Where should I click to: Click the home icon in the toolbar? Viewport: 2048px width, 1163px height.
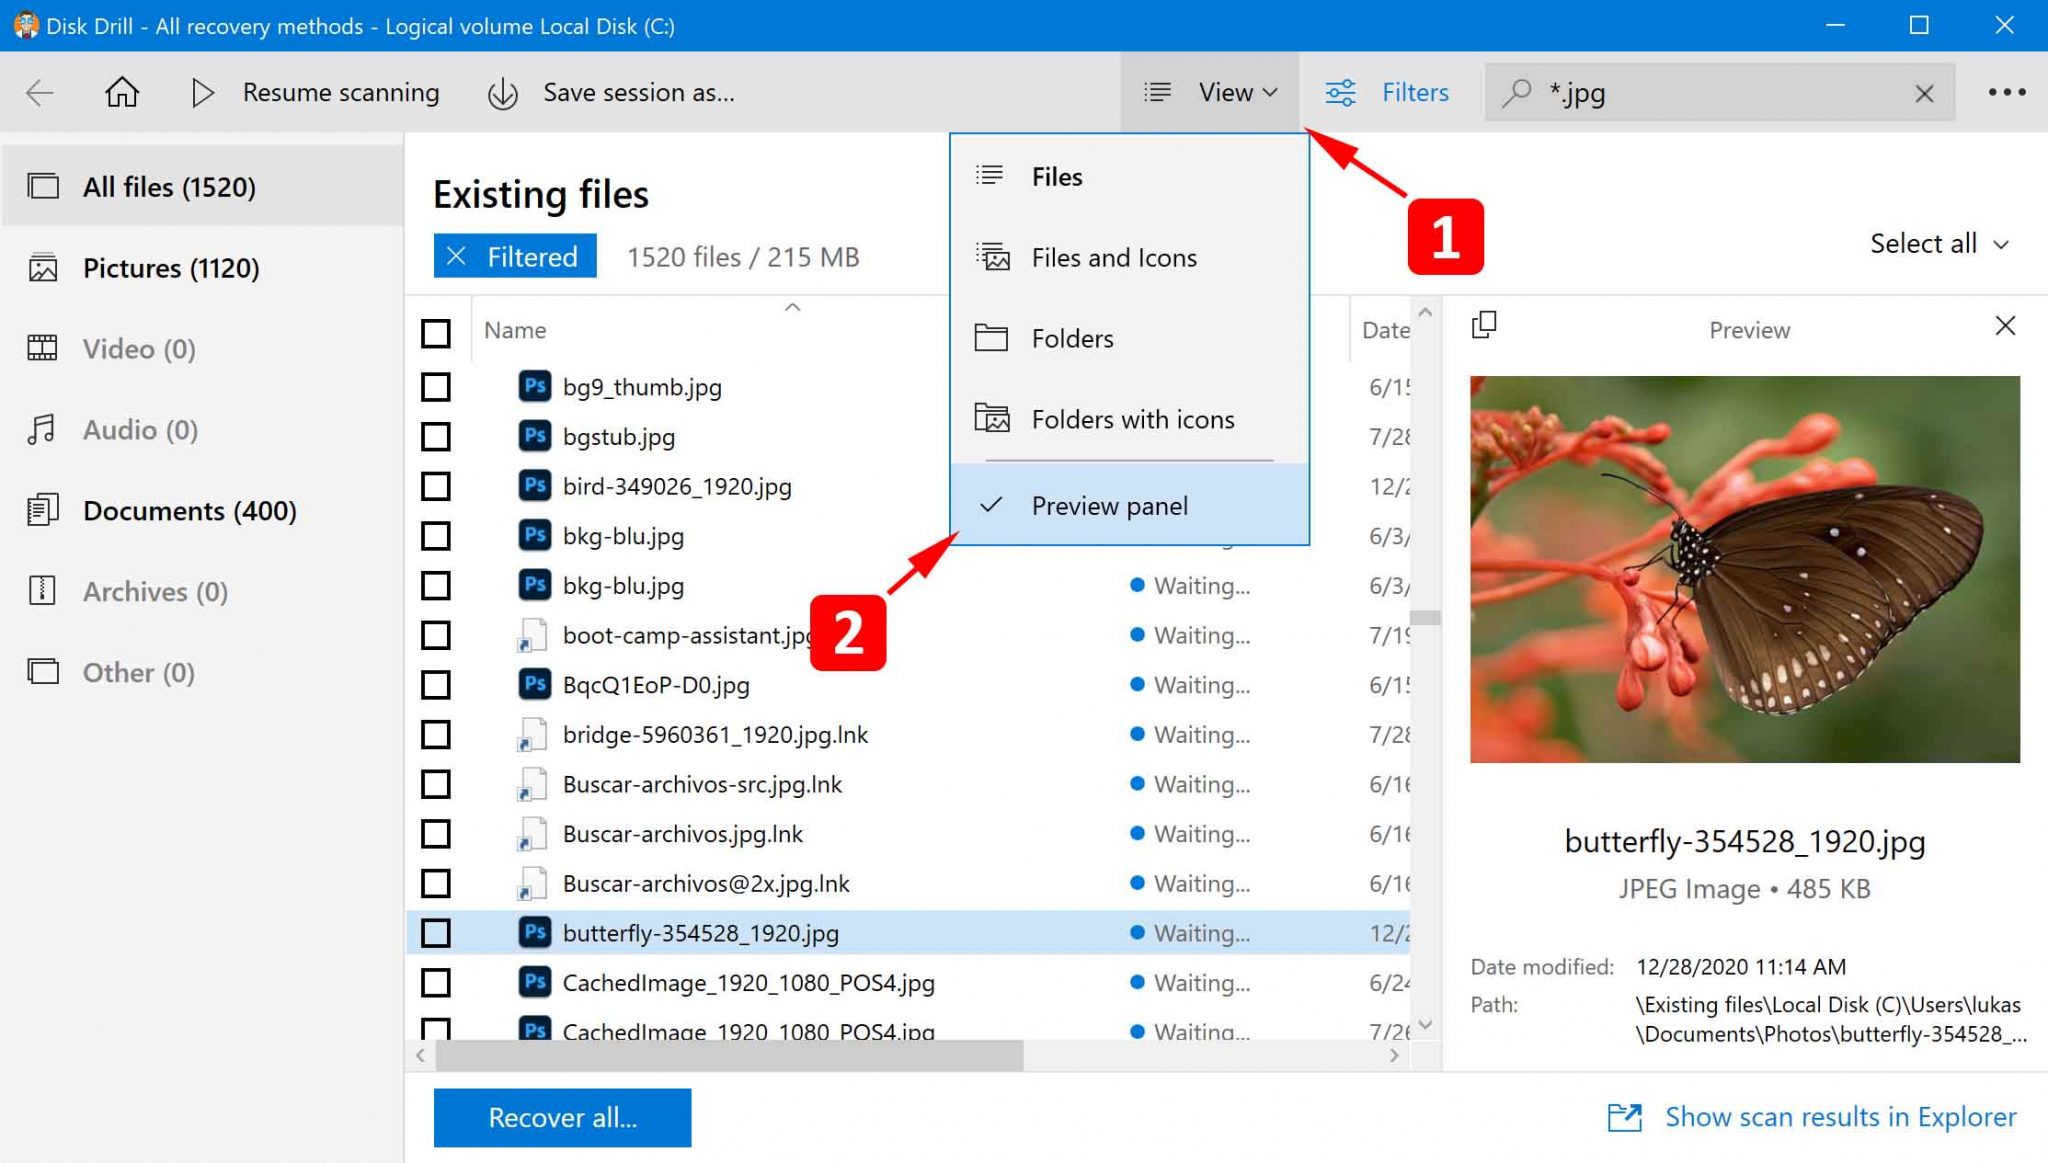click(122, 92)
